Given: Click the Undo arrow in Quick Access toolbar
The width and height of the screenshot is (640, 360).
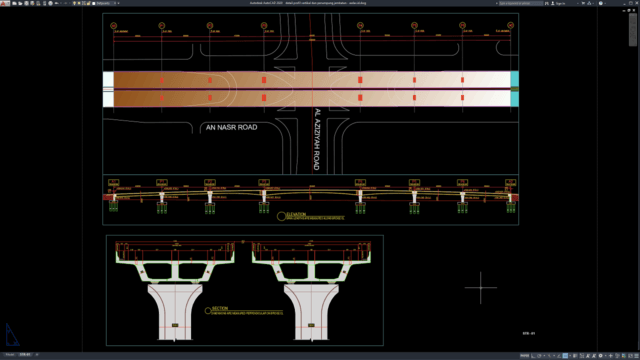Looking at the screenshot, I should tap(56, 3).
